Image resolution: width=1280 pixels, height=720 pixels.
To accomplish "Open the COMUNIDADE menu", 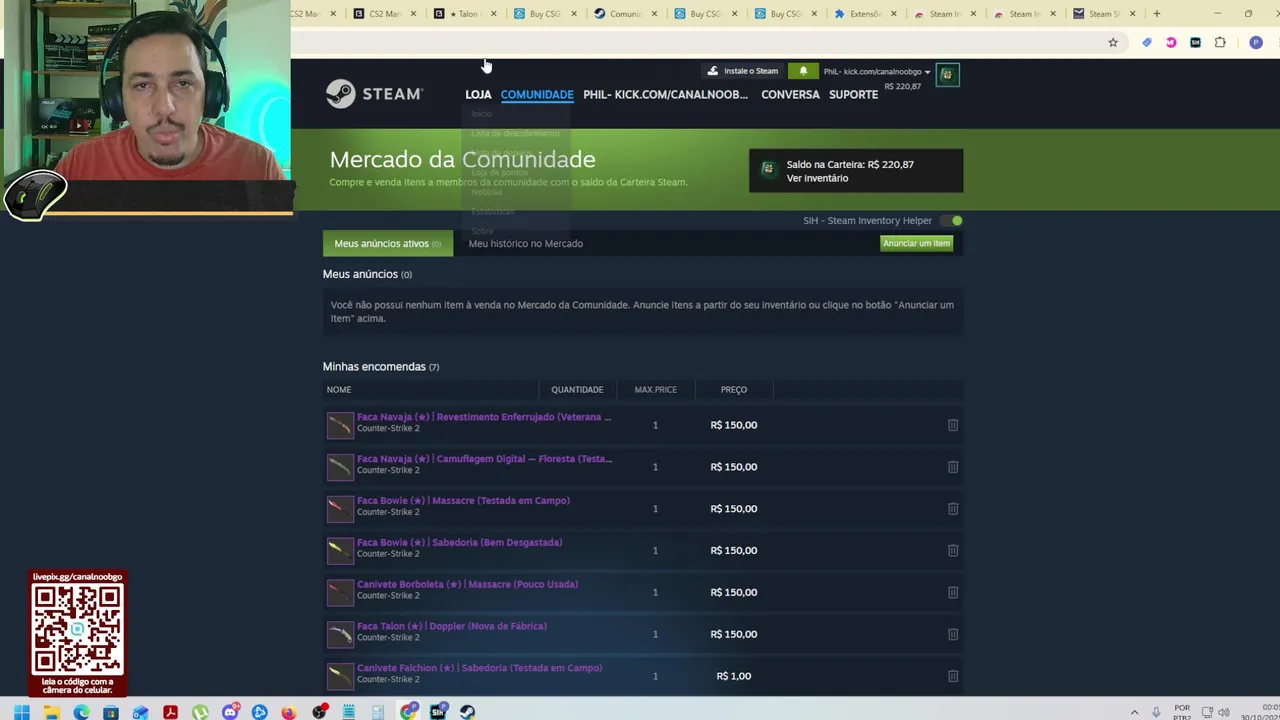I will tap(537, 94).
